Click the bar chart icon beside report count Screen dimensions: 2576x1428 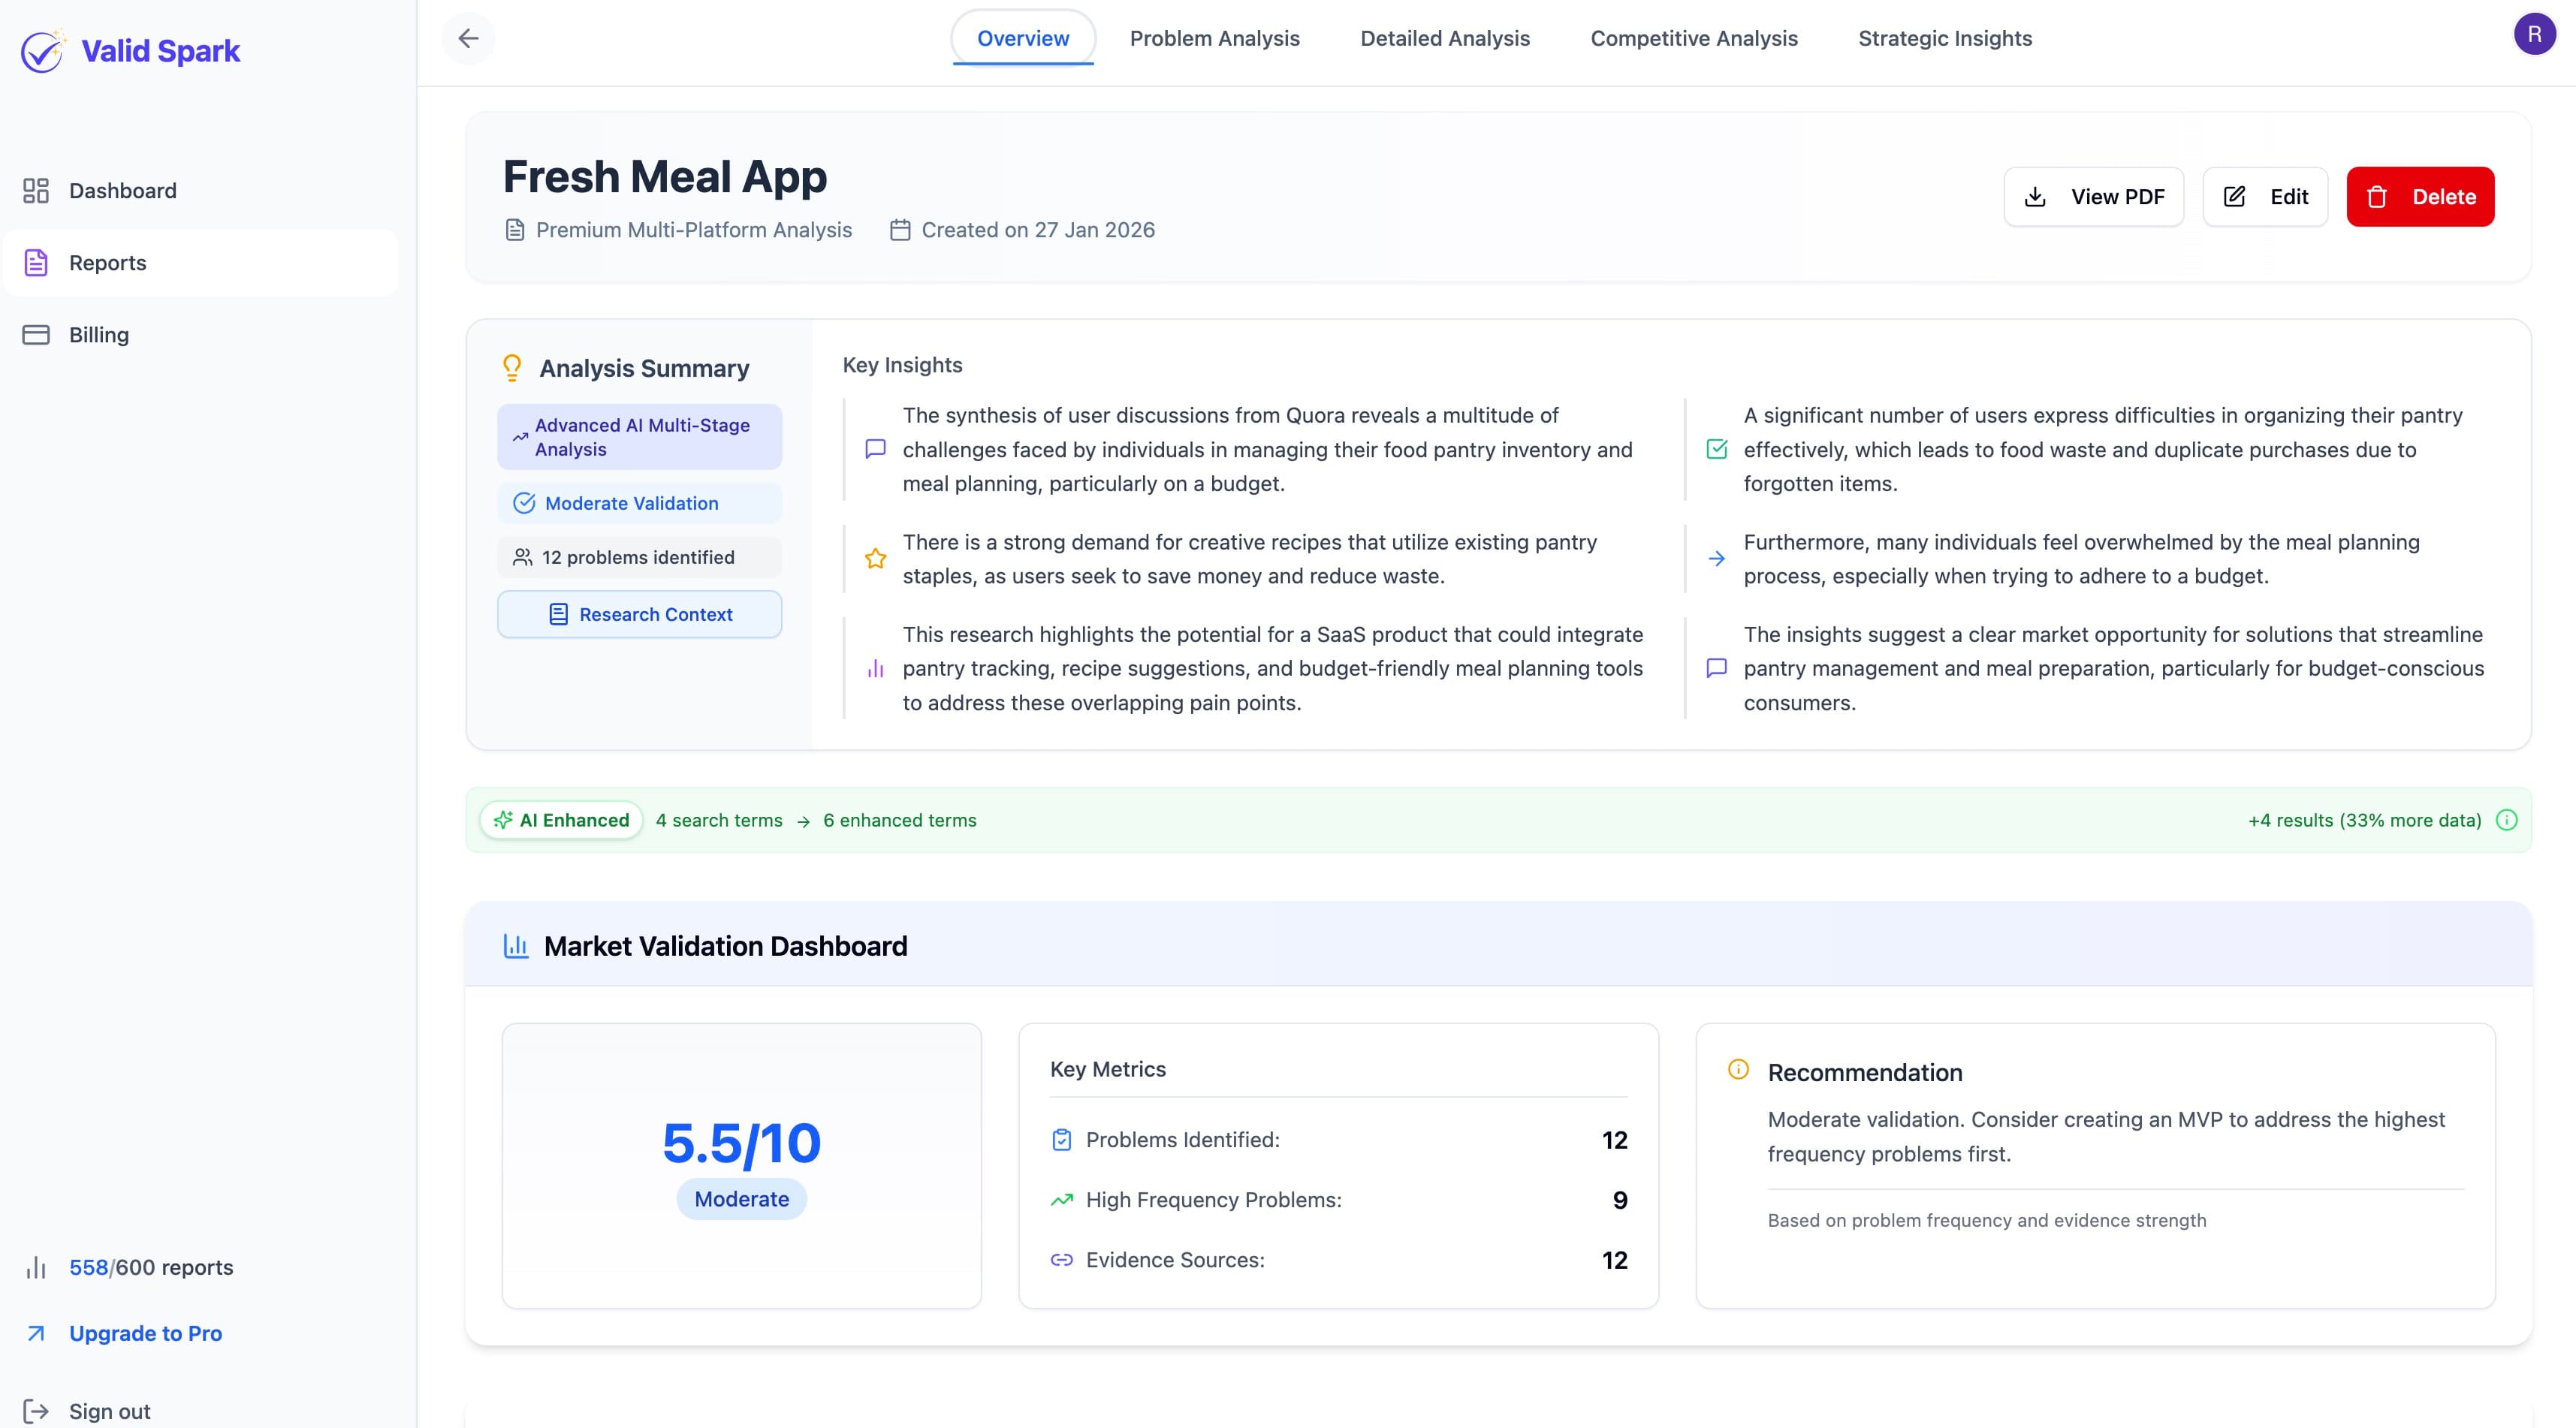click(36, 1267)
